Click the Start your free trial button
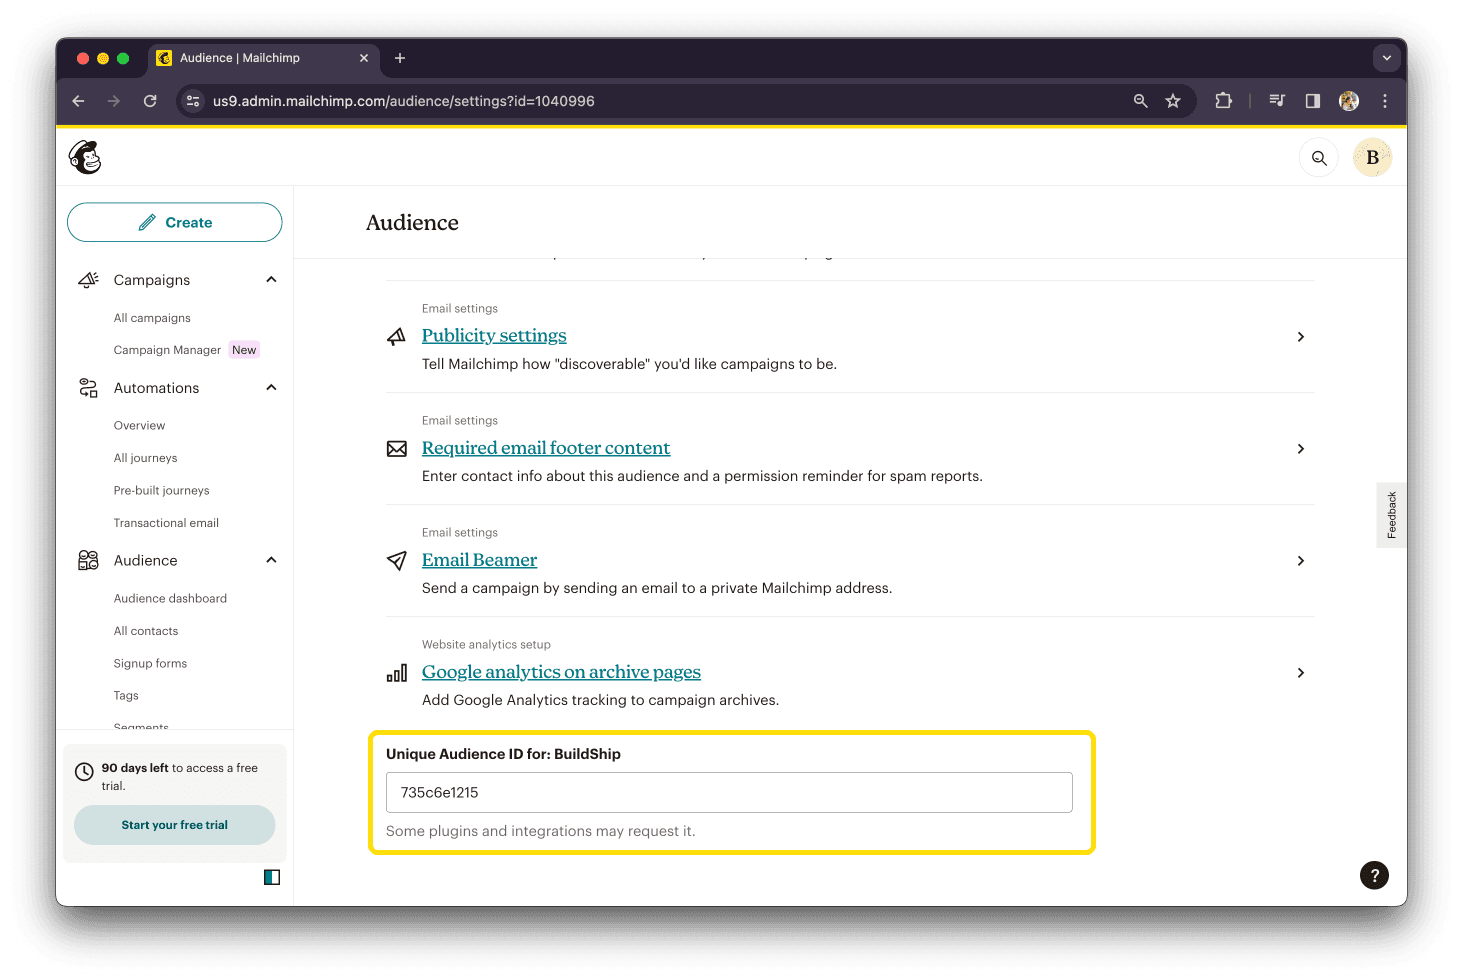Screen dimensions: 1463x980 tap(174, 825)
